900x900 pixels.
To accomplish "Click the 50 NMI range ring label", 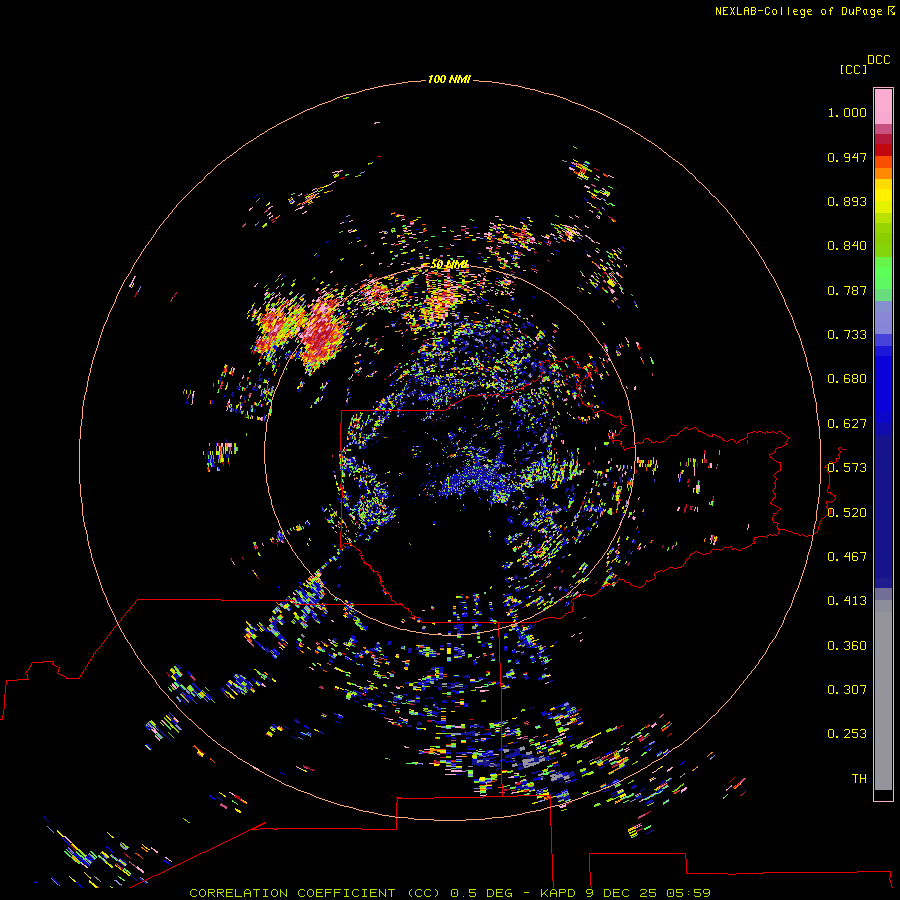I will pyautogui.click(x=449, y=265).
